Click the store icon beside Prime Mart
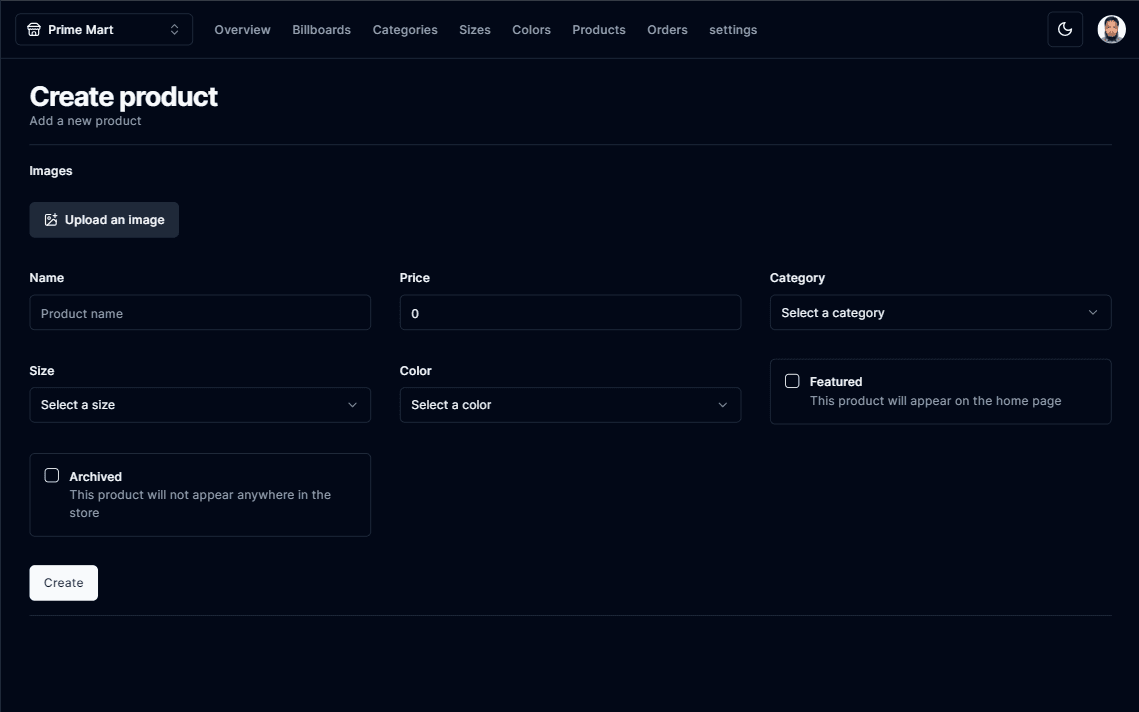 [x=34, y=30]
